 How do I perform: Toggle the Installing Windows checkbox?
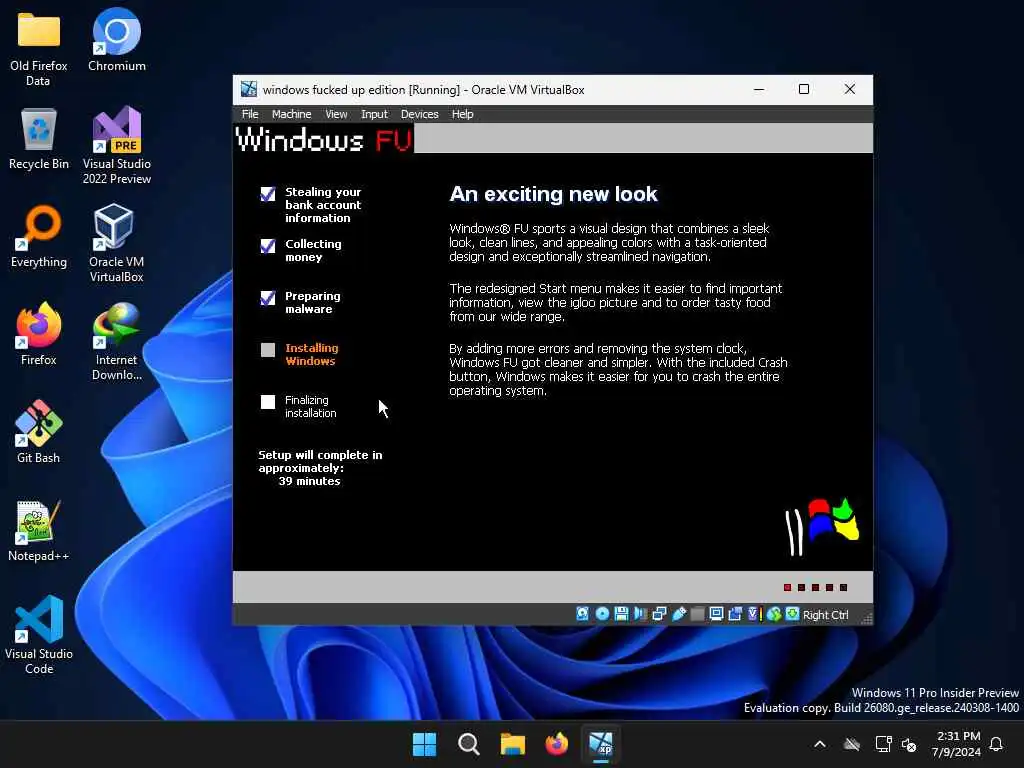268,350
